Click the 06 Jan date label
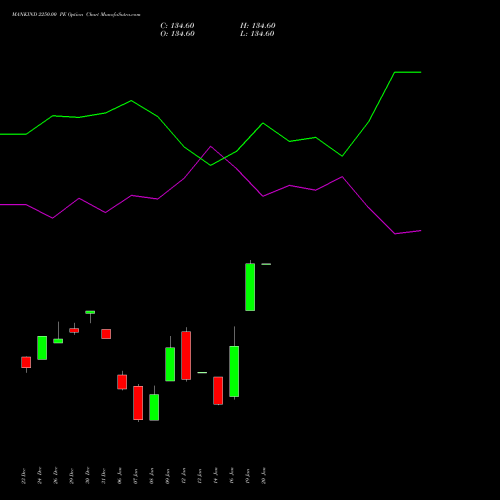Image resolution: width=500 pixels, height=500 pixels. [x=120, y=476]
